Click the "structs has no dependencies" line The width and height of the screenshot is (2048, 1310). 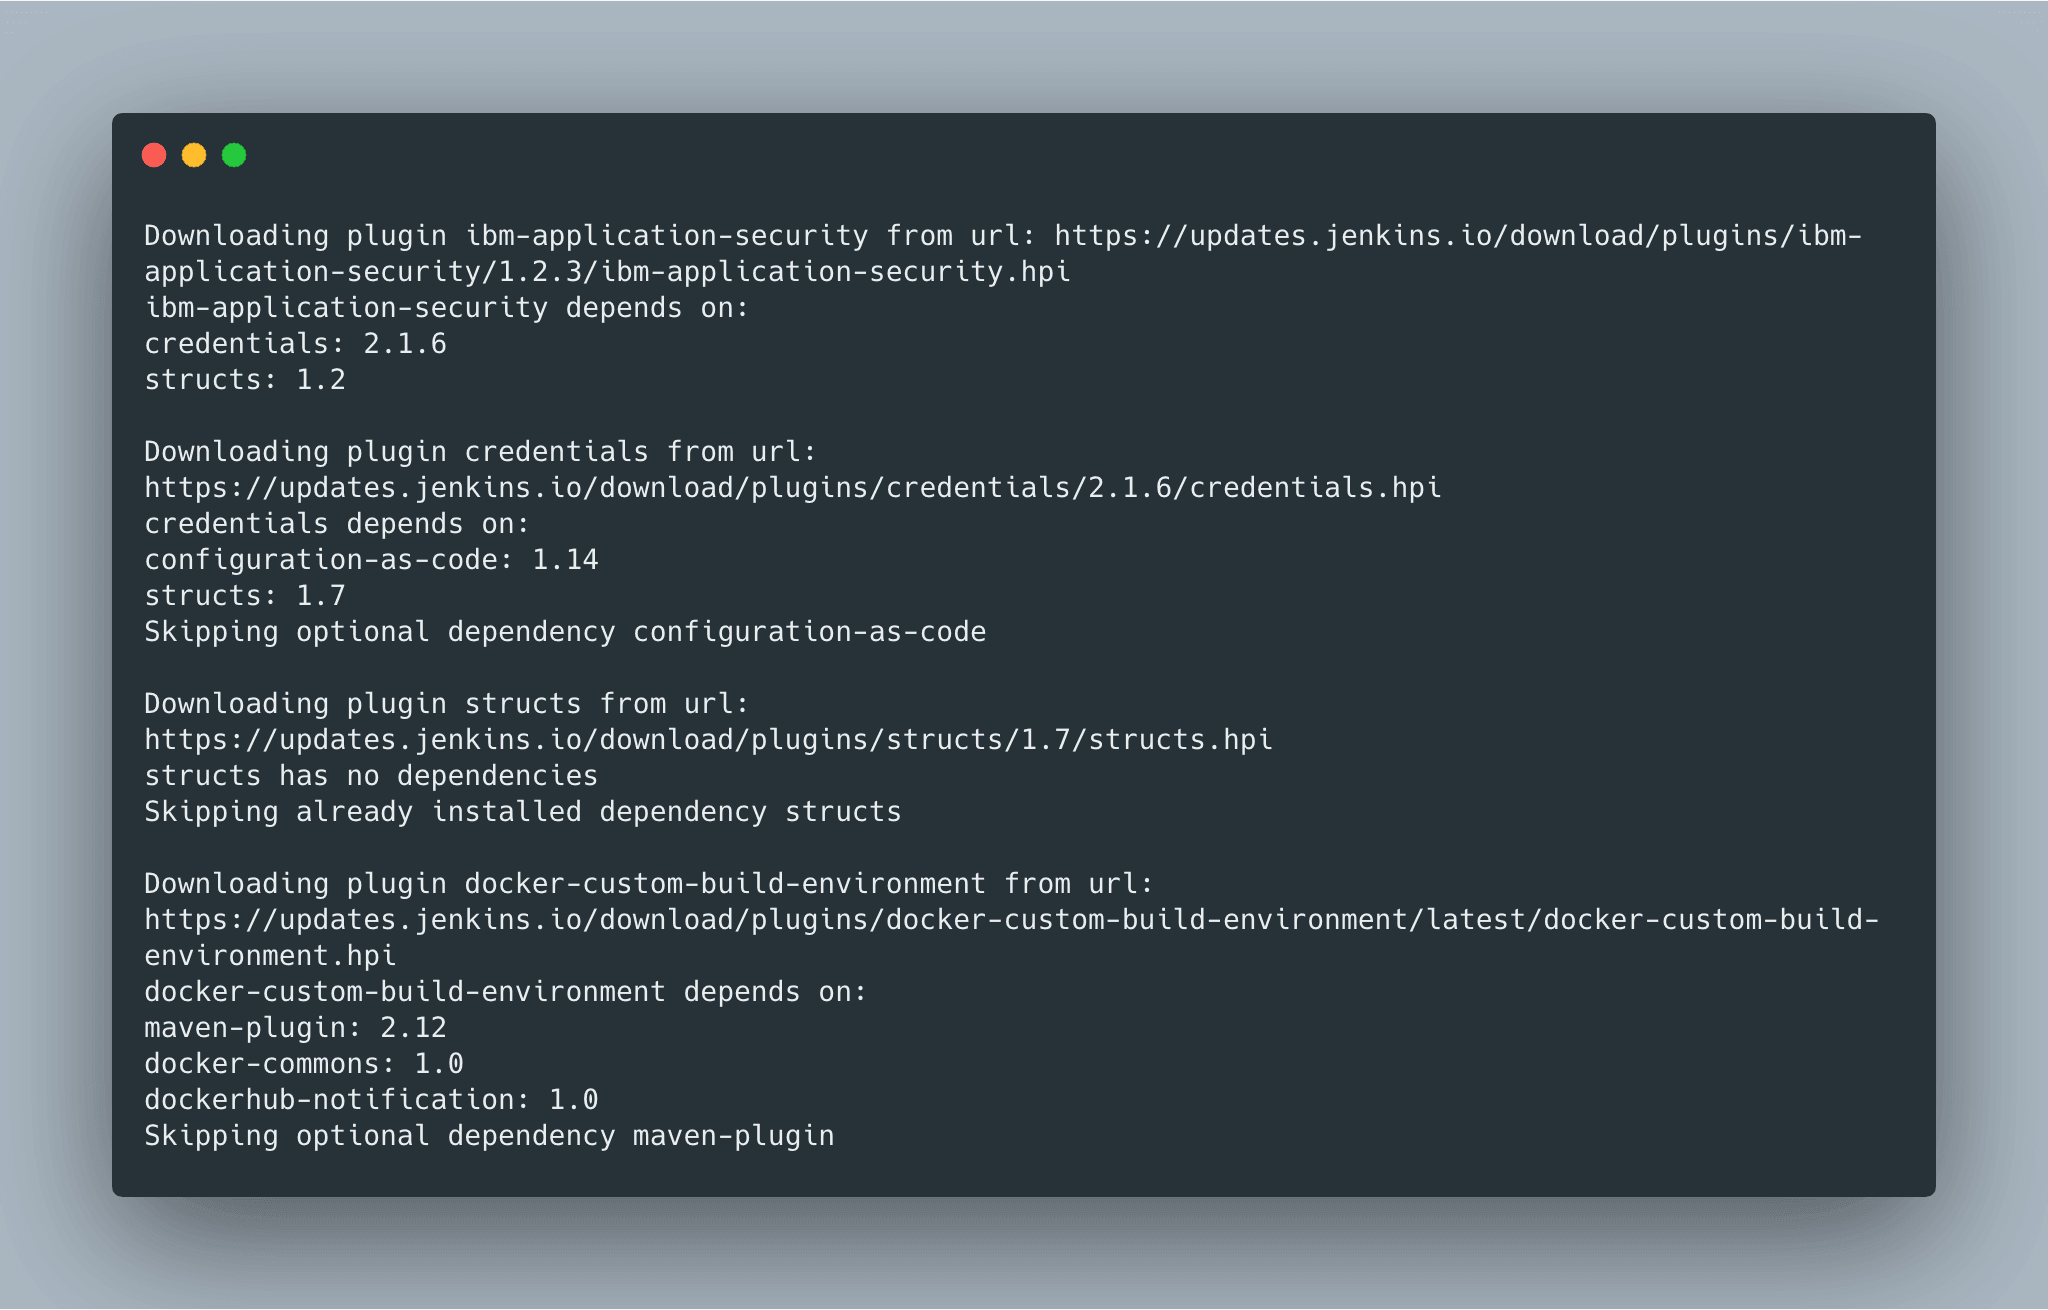[371, 776]
